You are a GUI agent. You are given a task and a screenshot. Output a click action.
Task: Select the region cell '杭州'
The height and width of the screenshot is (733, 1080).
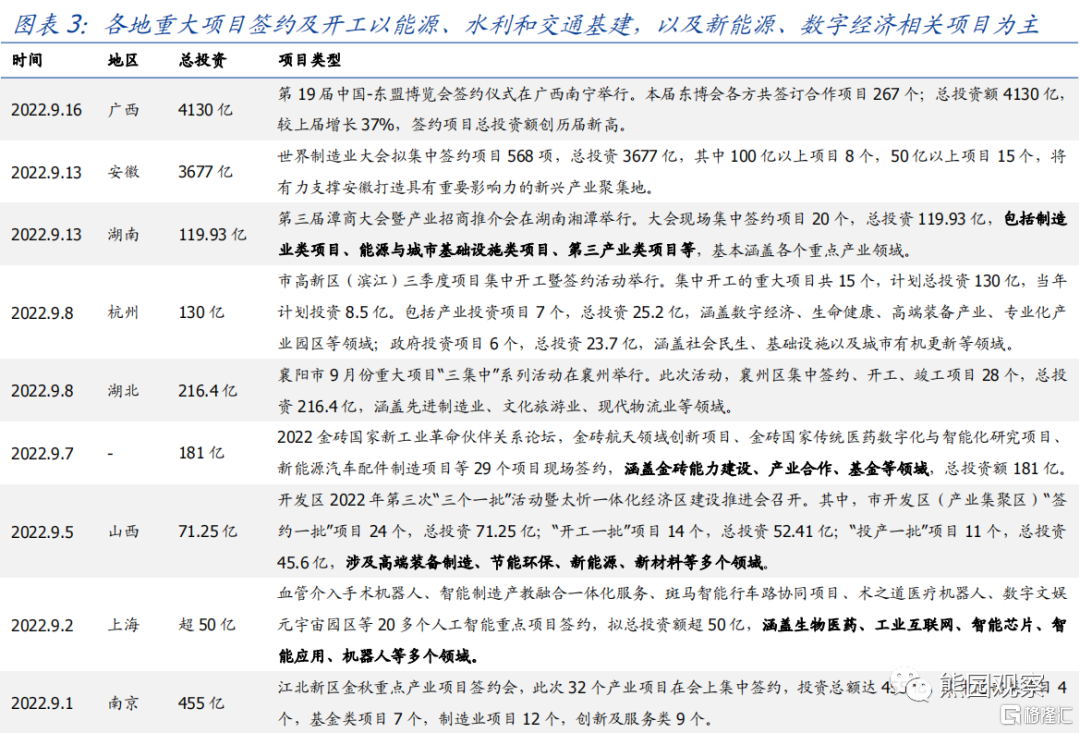pyautogui.click(x=123, y=313)
